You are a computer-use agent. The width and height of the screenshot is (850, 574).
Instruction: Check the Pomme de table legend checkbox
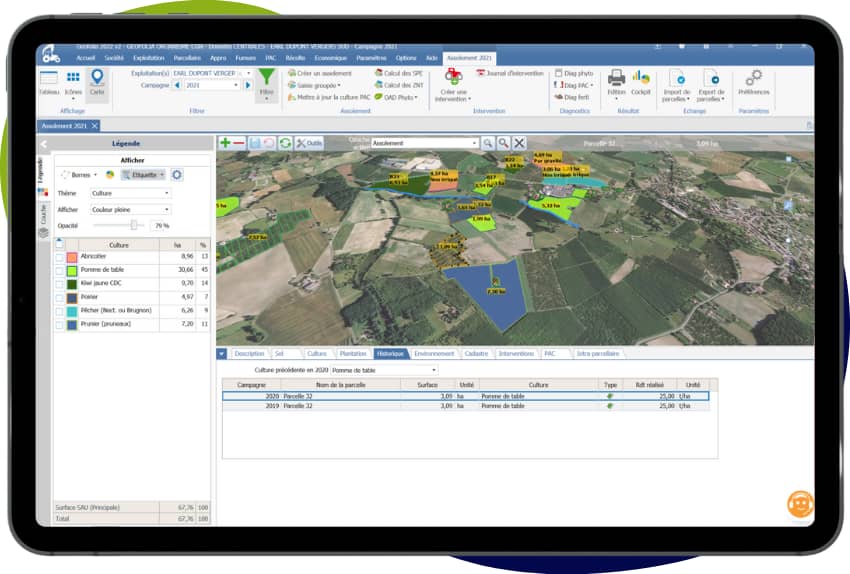60,270
